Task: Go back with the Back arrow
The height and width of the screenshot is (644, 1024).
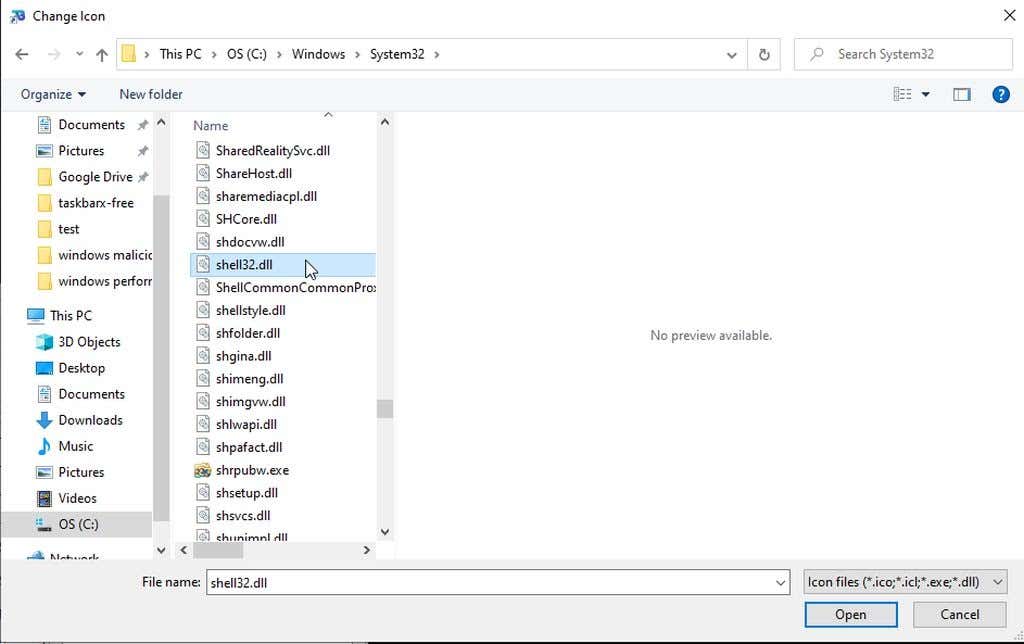Action: coord(22,54)
